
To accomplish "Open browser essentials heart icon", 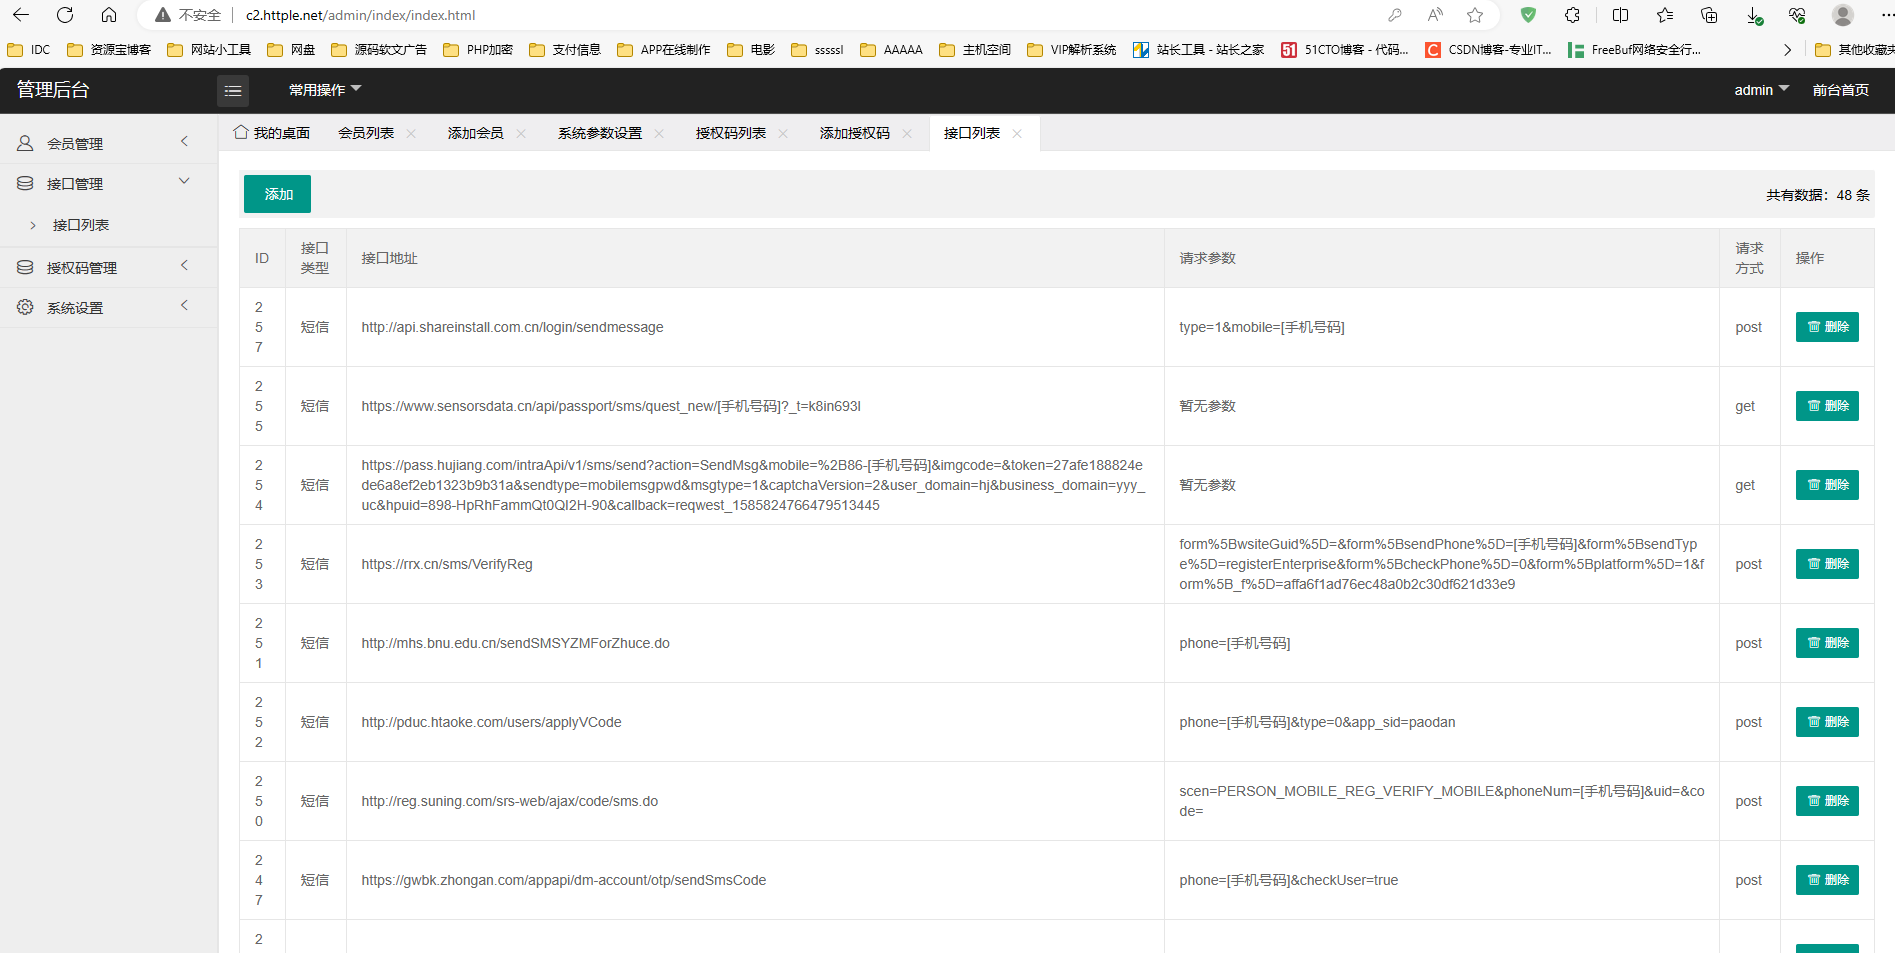I will coord(1797,15).
